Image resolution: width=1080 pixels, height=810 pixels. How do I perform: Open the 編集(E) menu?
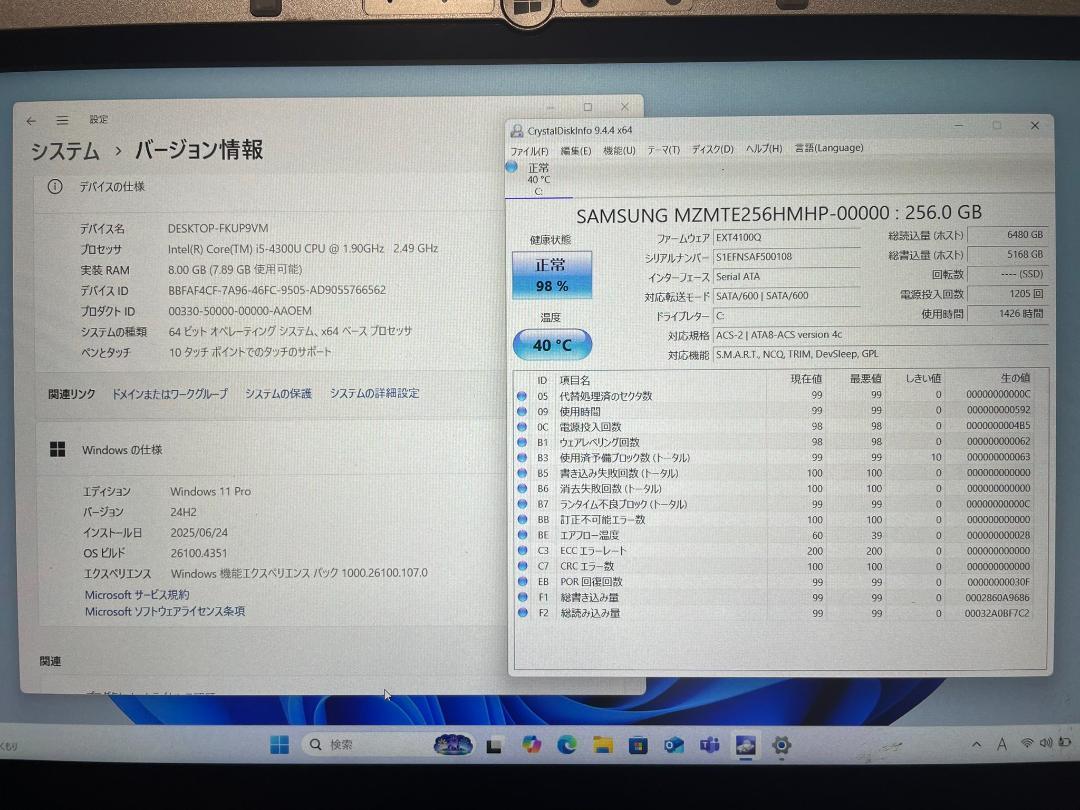tap(575, 150)
